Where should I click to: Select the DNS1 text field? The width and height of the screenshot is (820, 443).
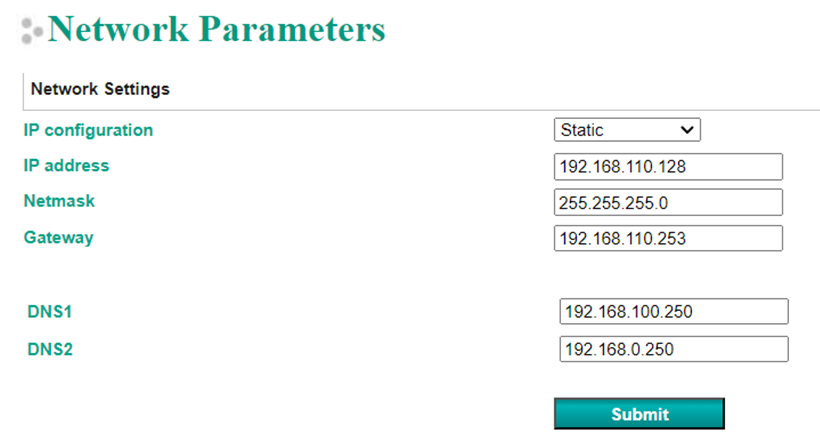pos(674,312)
